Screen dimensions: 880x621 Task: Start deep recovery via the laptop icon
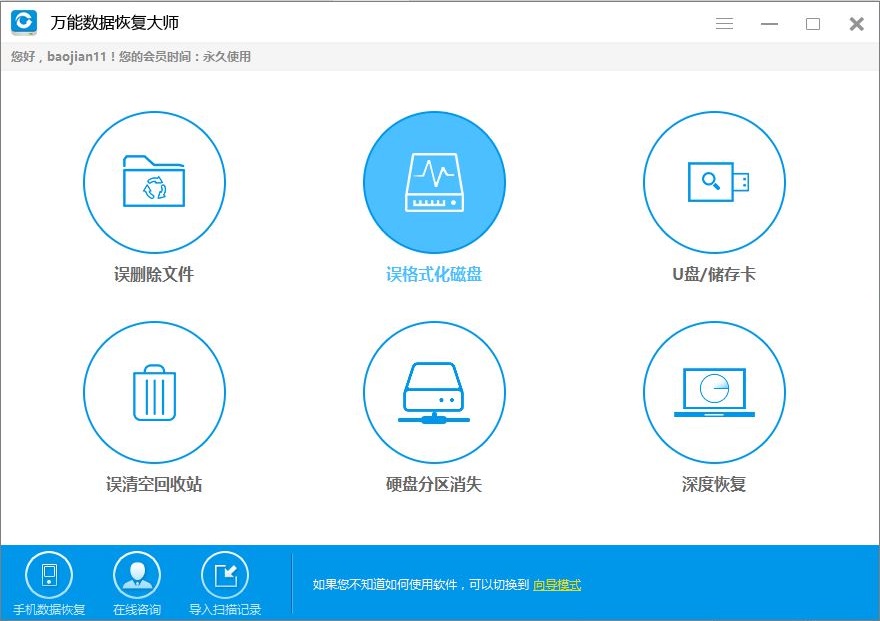coord(714,392)
